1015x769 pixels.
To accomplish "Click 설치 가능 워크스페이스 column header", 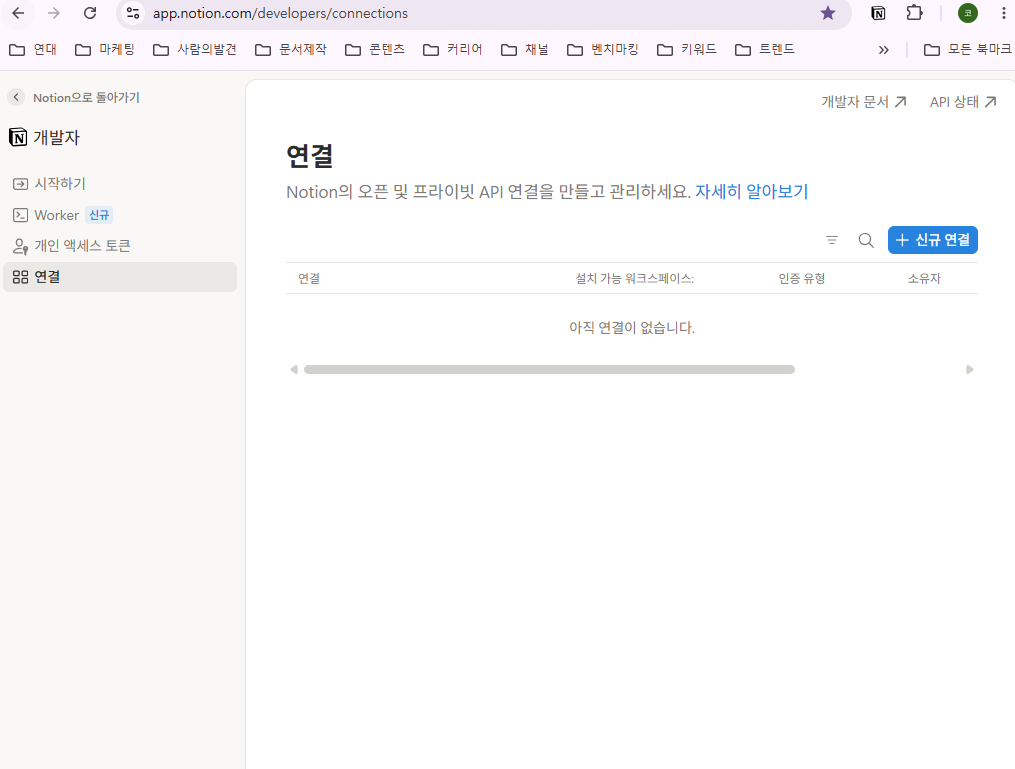I will click(634, 278).
